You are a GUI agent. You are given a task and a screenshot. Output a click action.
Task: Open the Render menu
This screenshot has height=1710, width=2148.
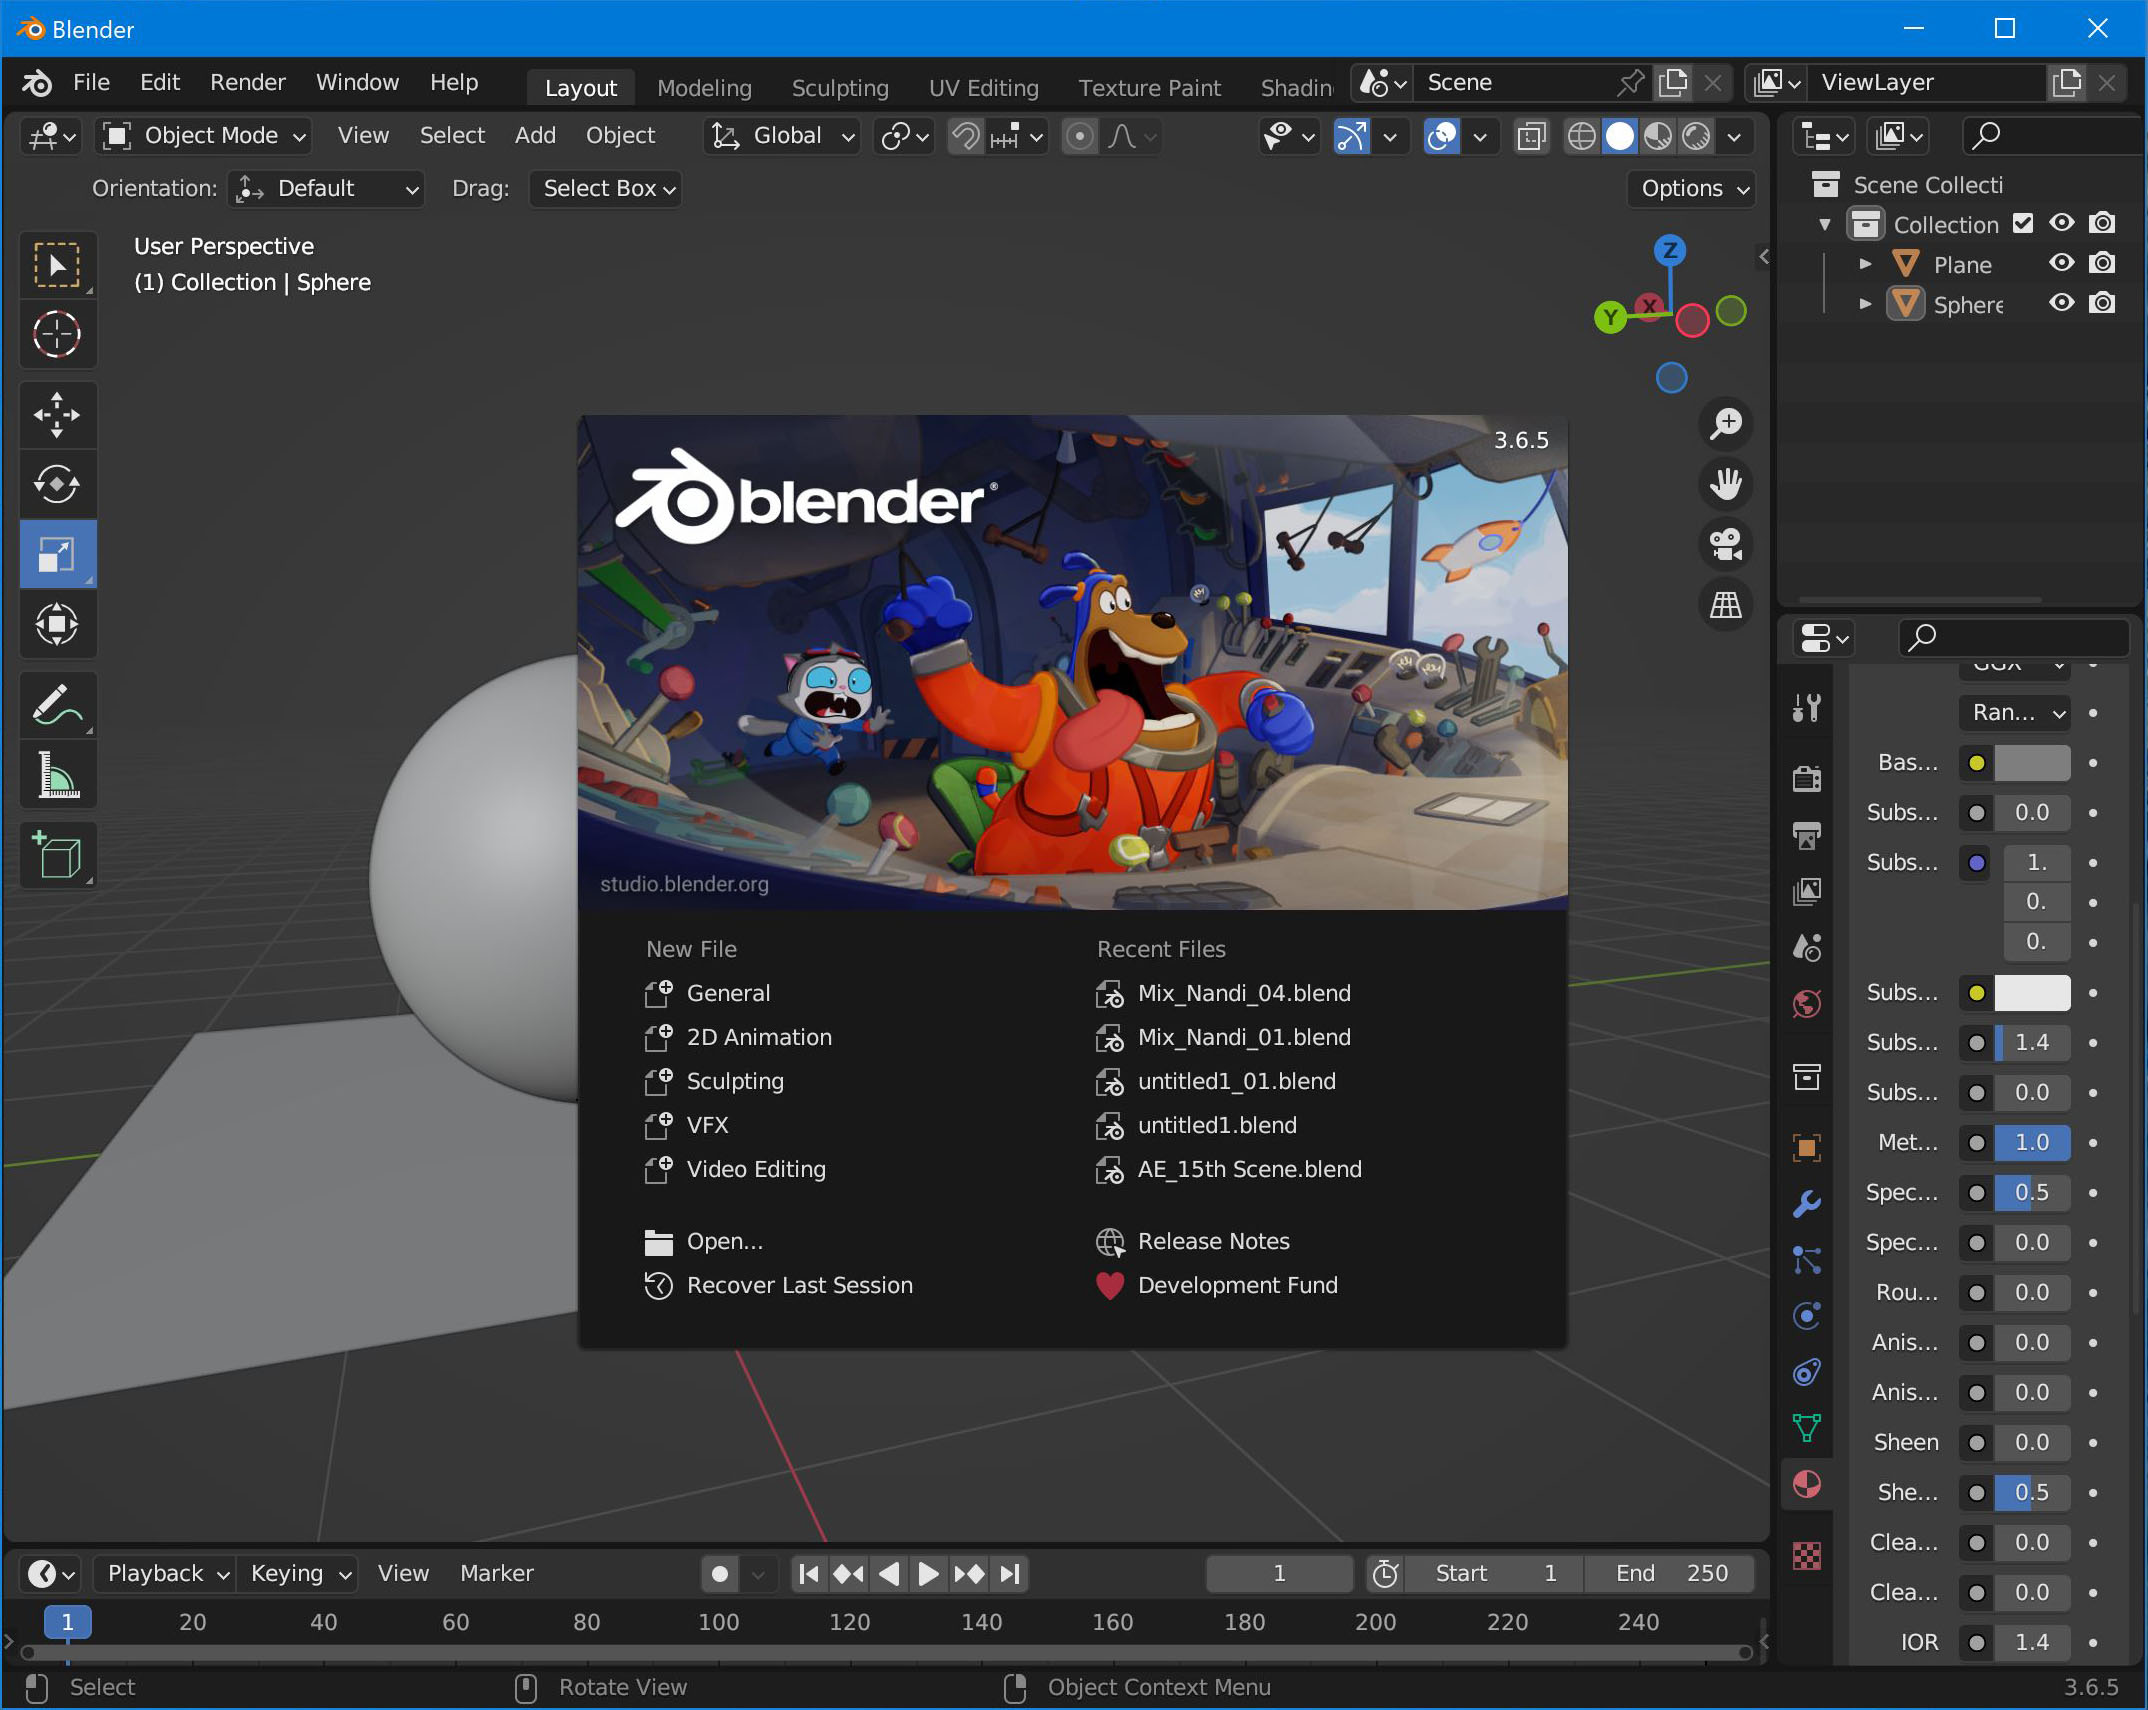pyautogui.click(x=247, y=82)
